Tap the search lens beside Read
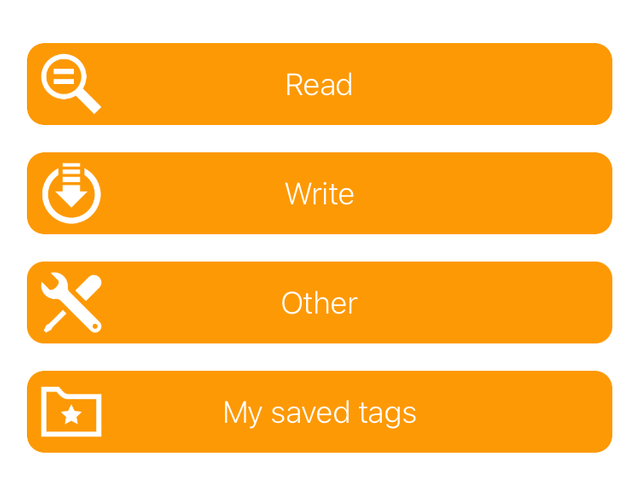Viewport: 640px width, 480px height. 70,84
